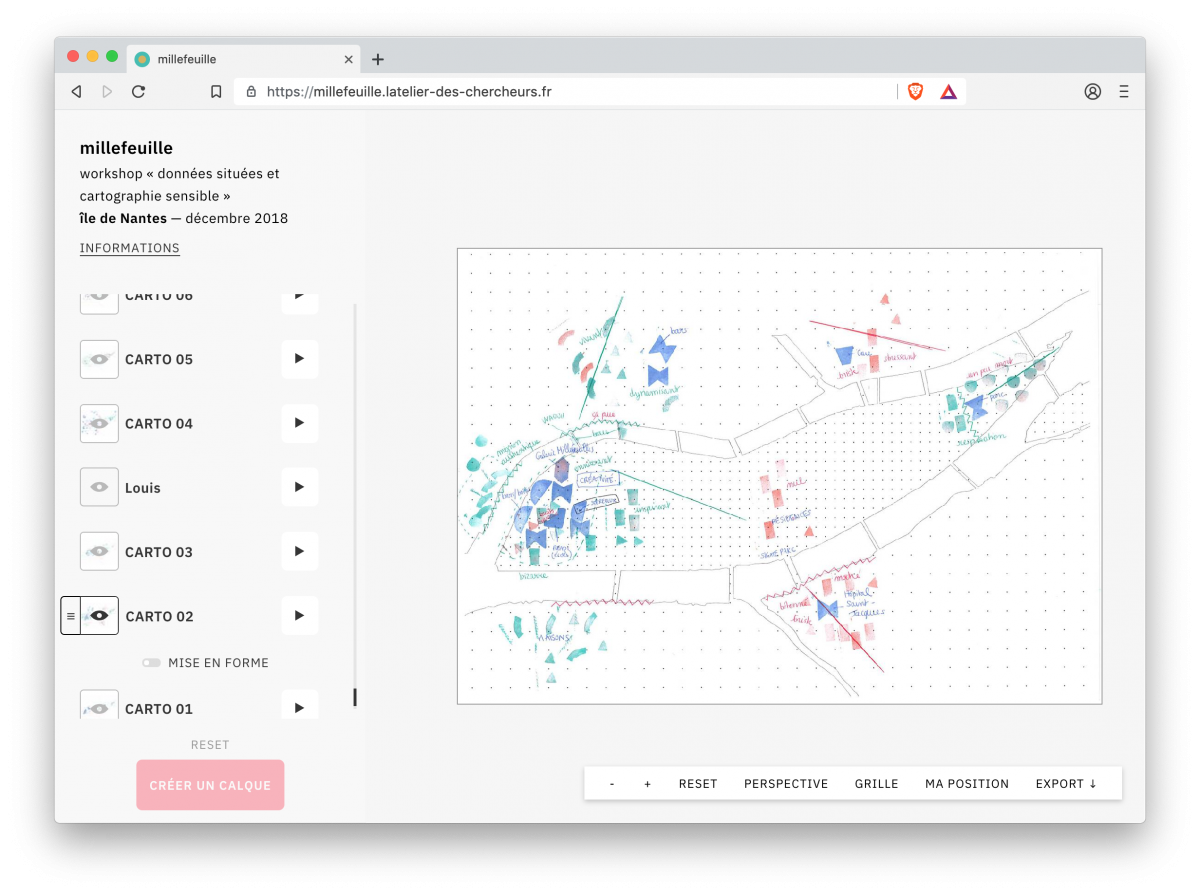The image size is (1200, 895).
Task: Zoom out with the minus button
Action: pos(612,784)
